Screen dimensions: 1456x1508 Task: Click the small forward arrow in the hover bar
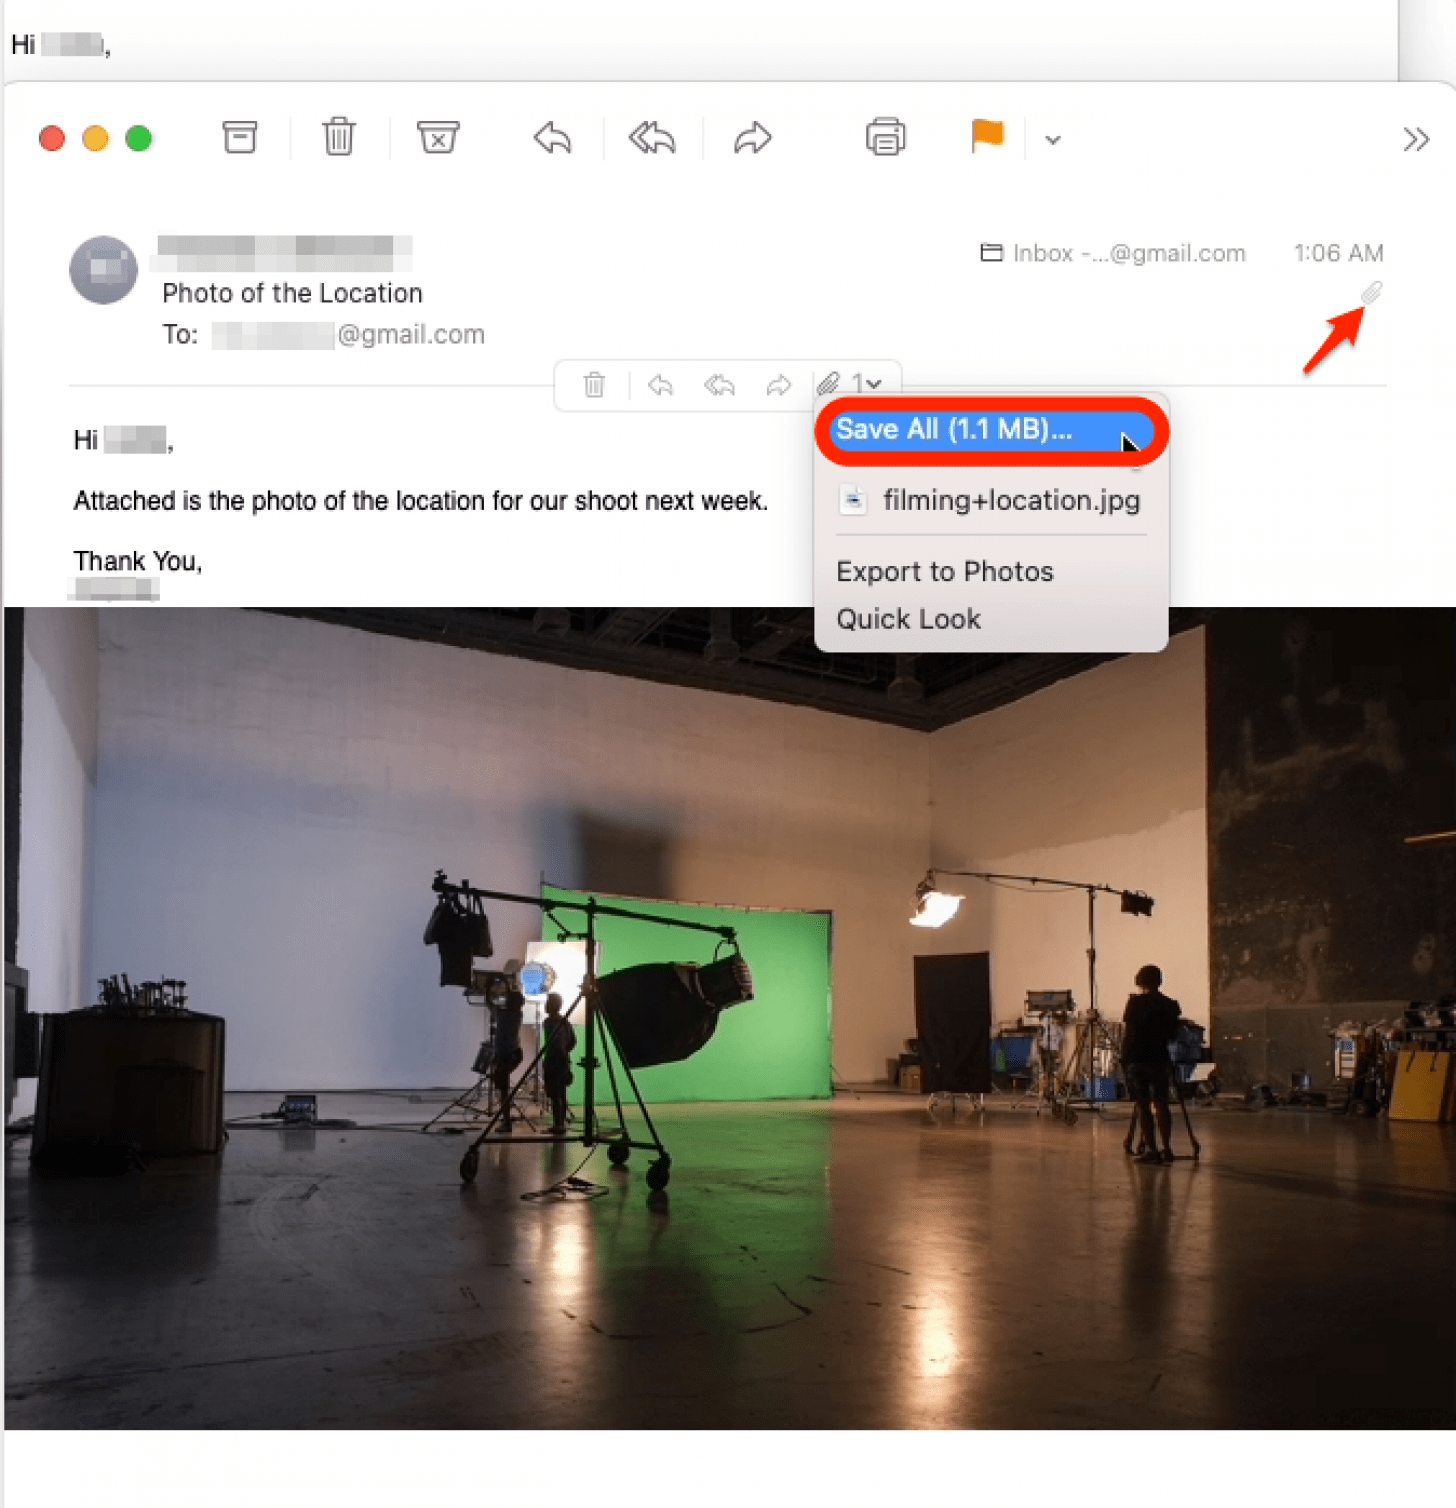click(778, 384)
